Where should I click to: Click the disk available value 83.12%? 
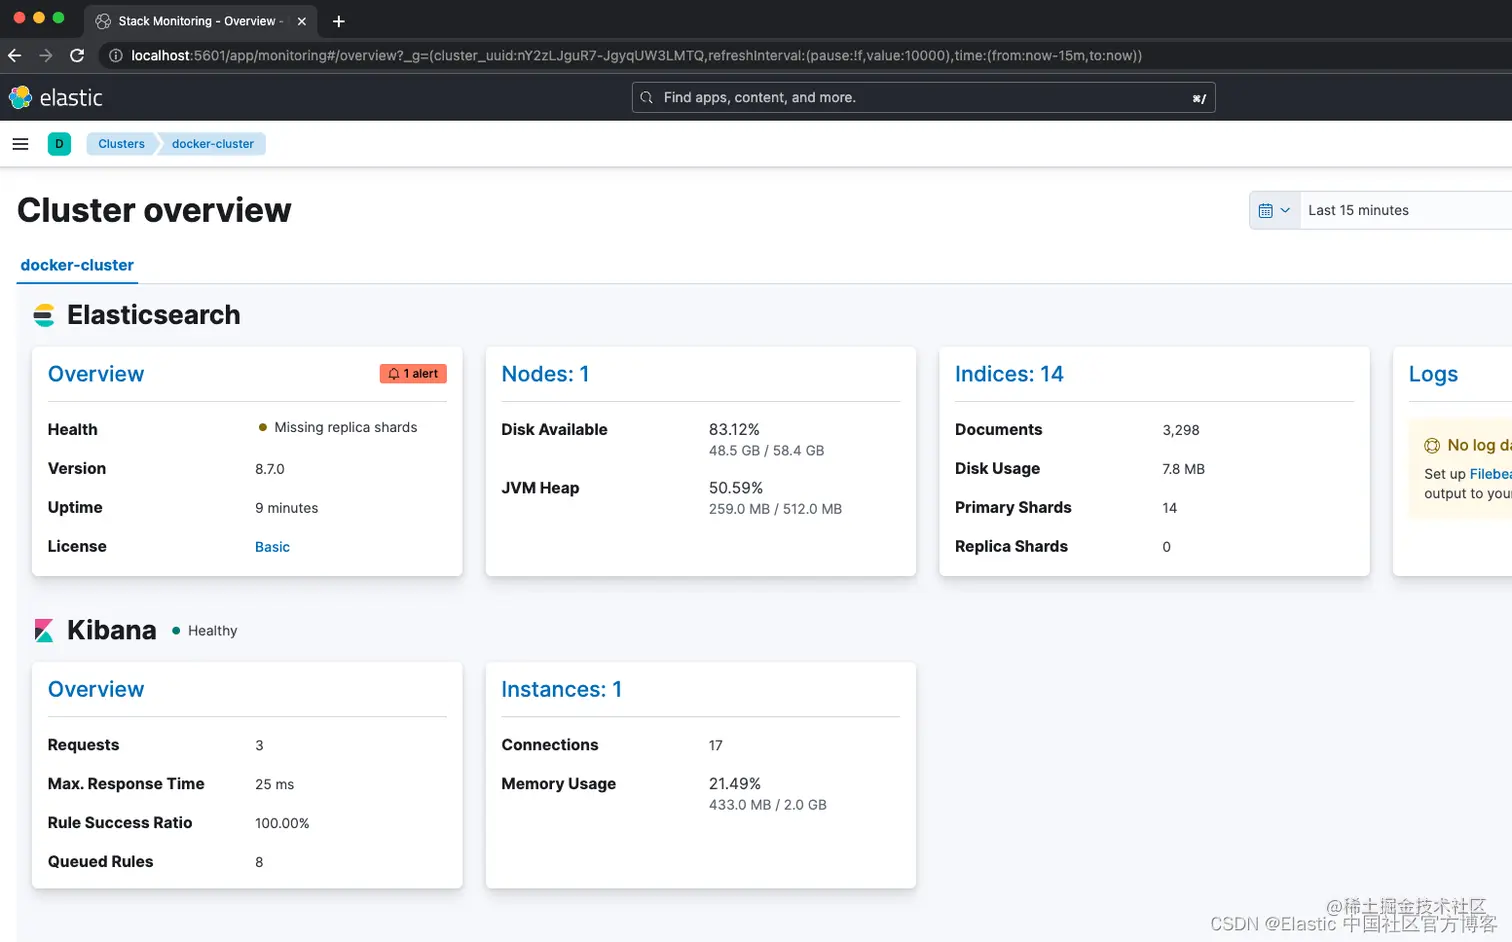(x=734, y=429)
